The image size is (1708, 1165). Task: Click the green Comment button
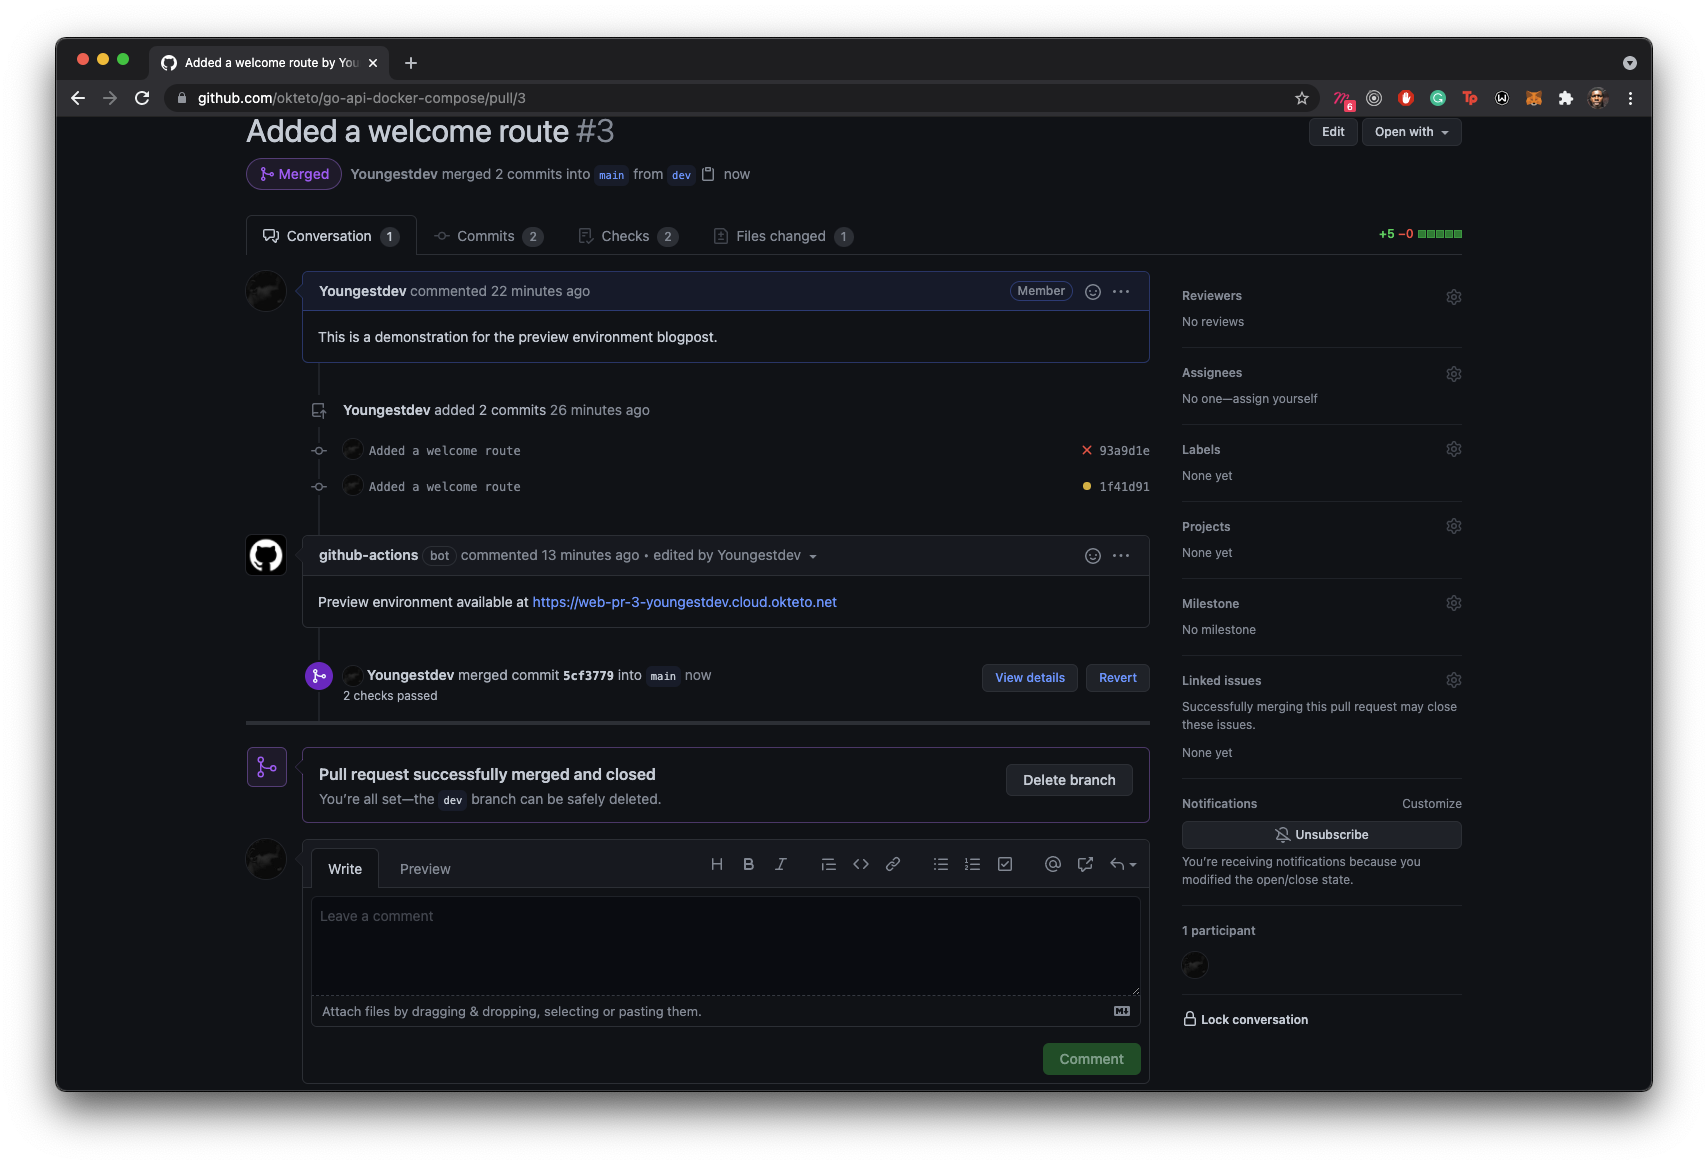coord(1092,1059)
